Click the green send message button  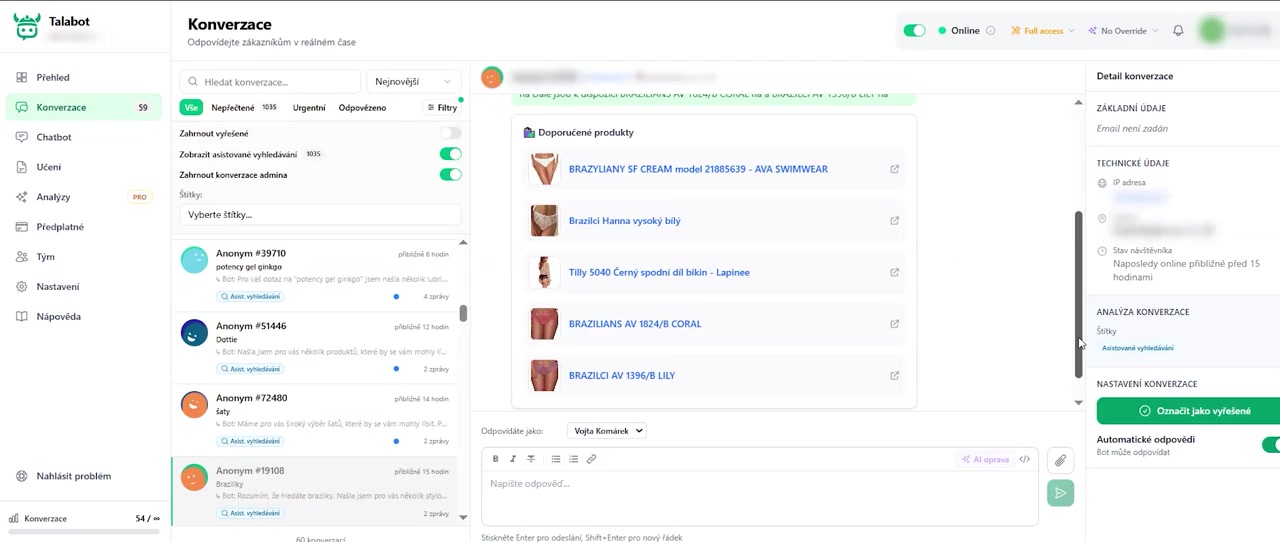1060,493
